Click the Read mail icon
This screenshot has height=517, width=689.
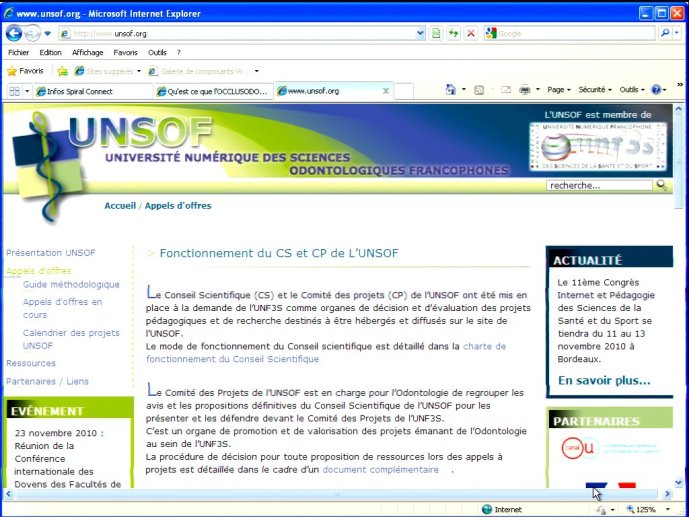(x=506, y=90)
